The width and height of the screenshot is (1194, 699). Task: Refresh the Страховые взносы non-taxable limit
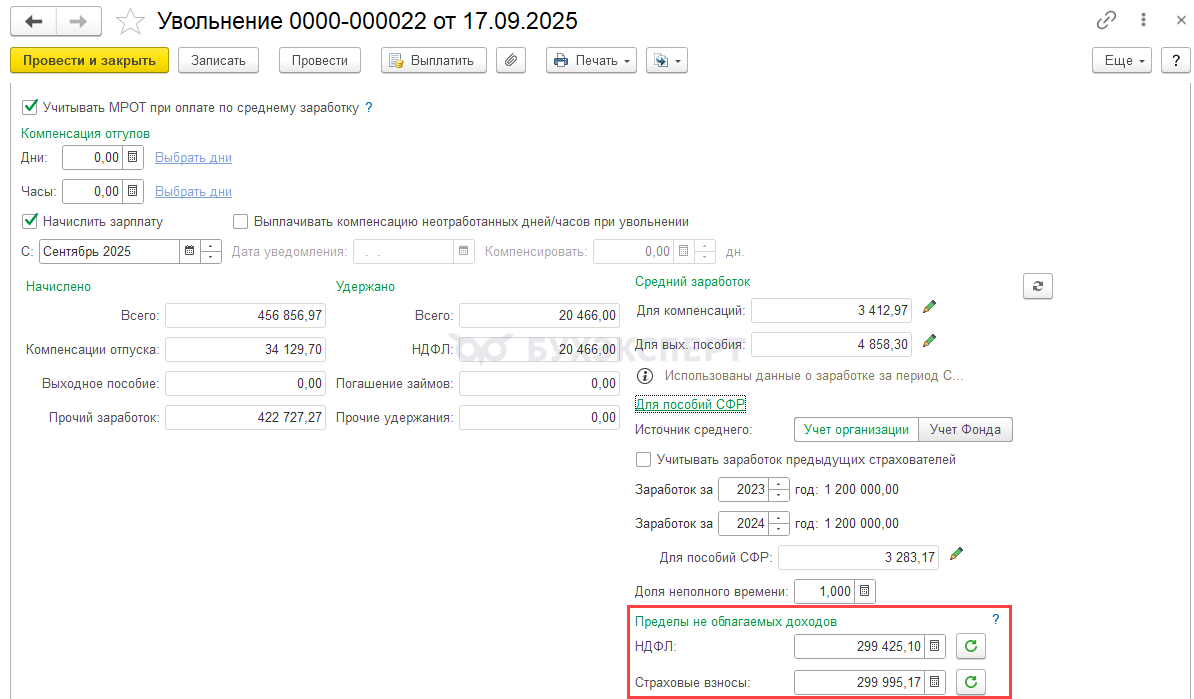tap(971, 682)
